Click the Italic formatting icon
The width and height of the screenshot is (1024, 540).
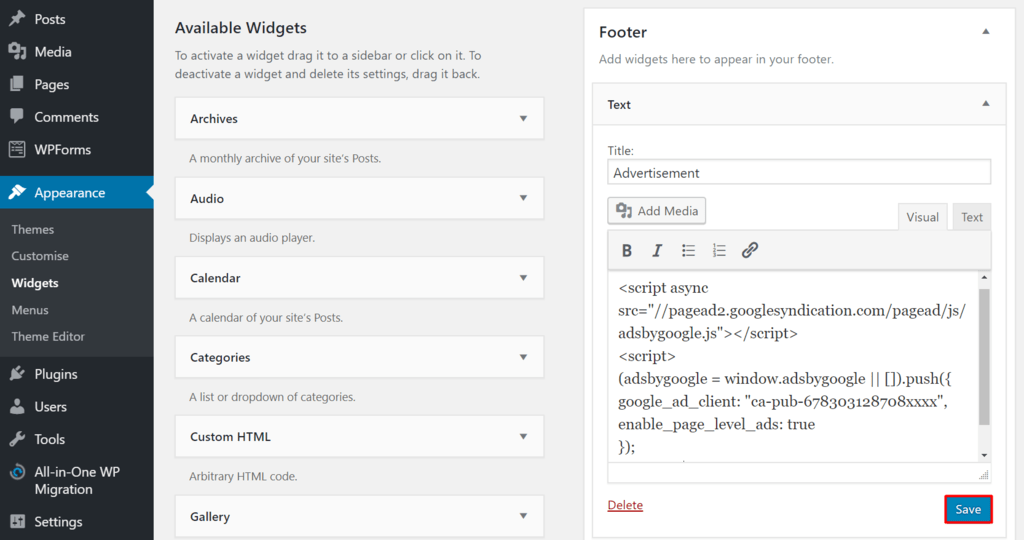click(x=657, y=250)
